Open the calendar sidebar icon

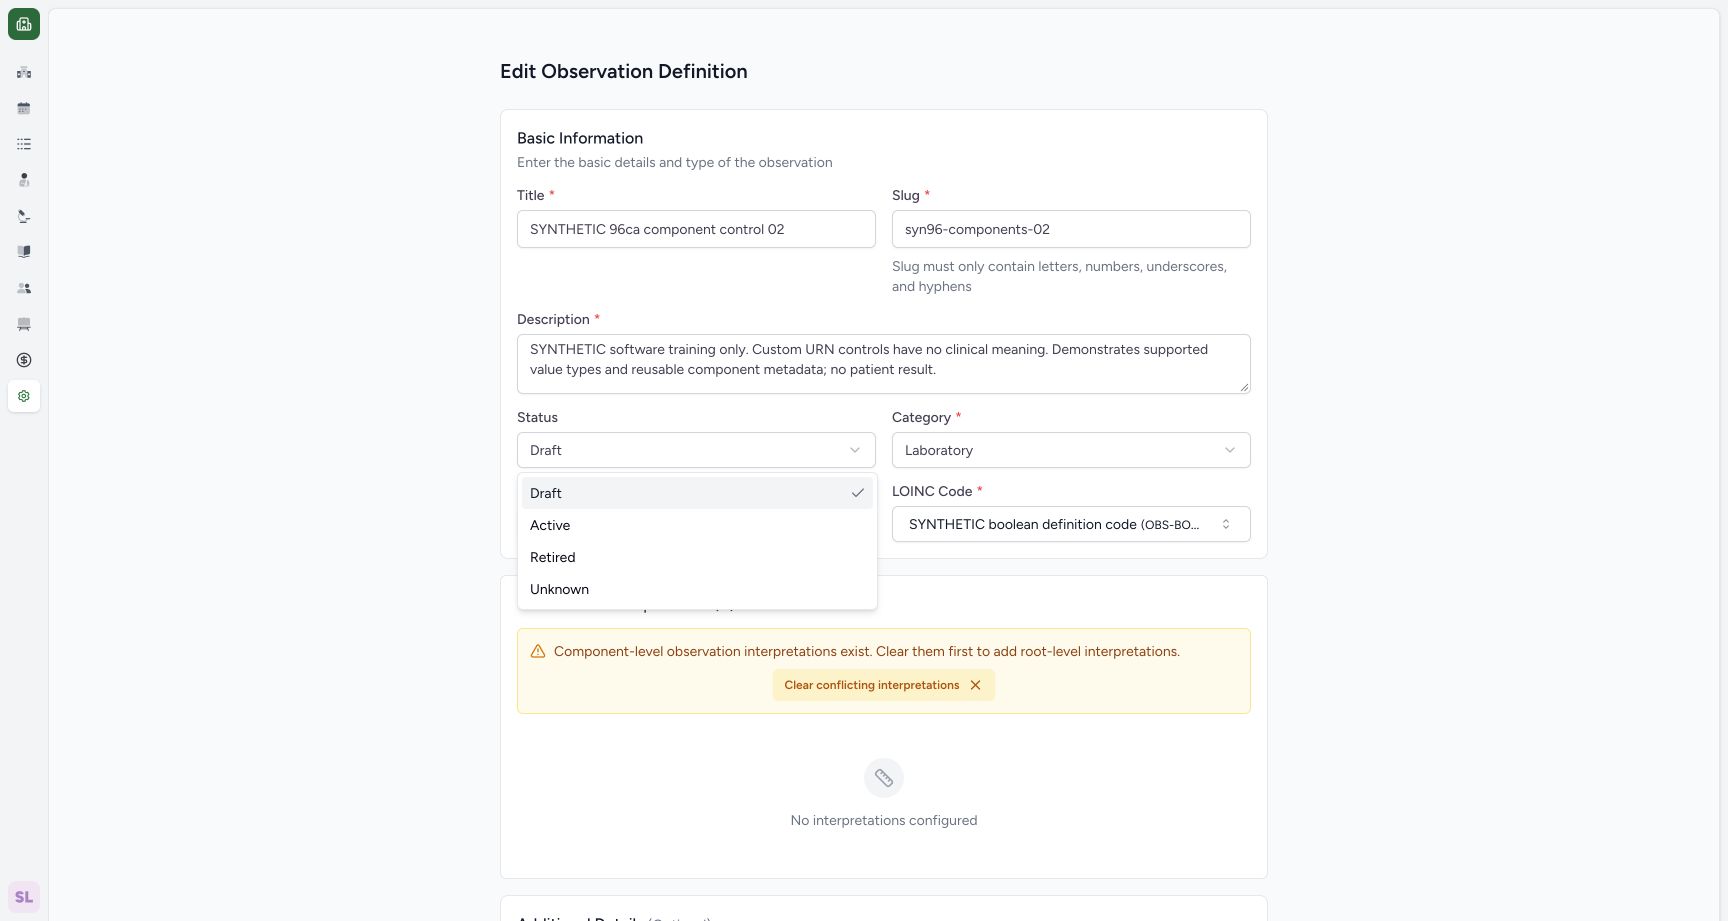pos(24,108)
